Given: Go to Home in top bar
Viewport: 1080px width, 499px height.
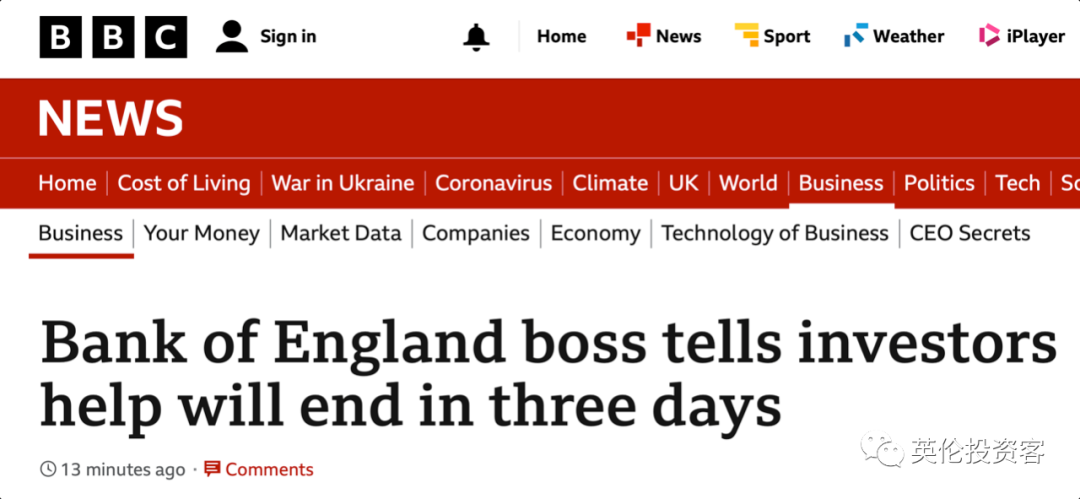Looking at the screenshot, I should (561, 37).
